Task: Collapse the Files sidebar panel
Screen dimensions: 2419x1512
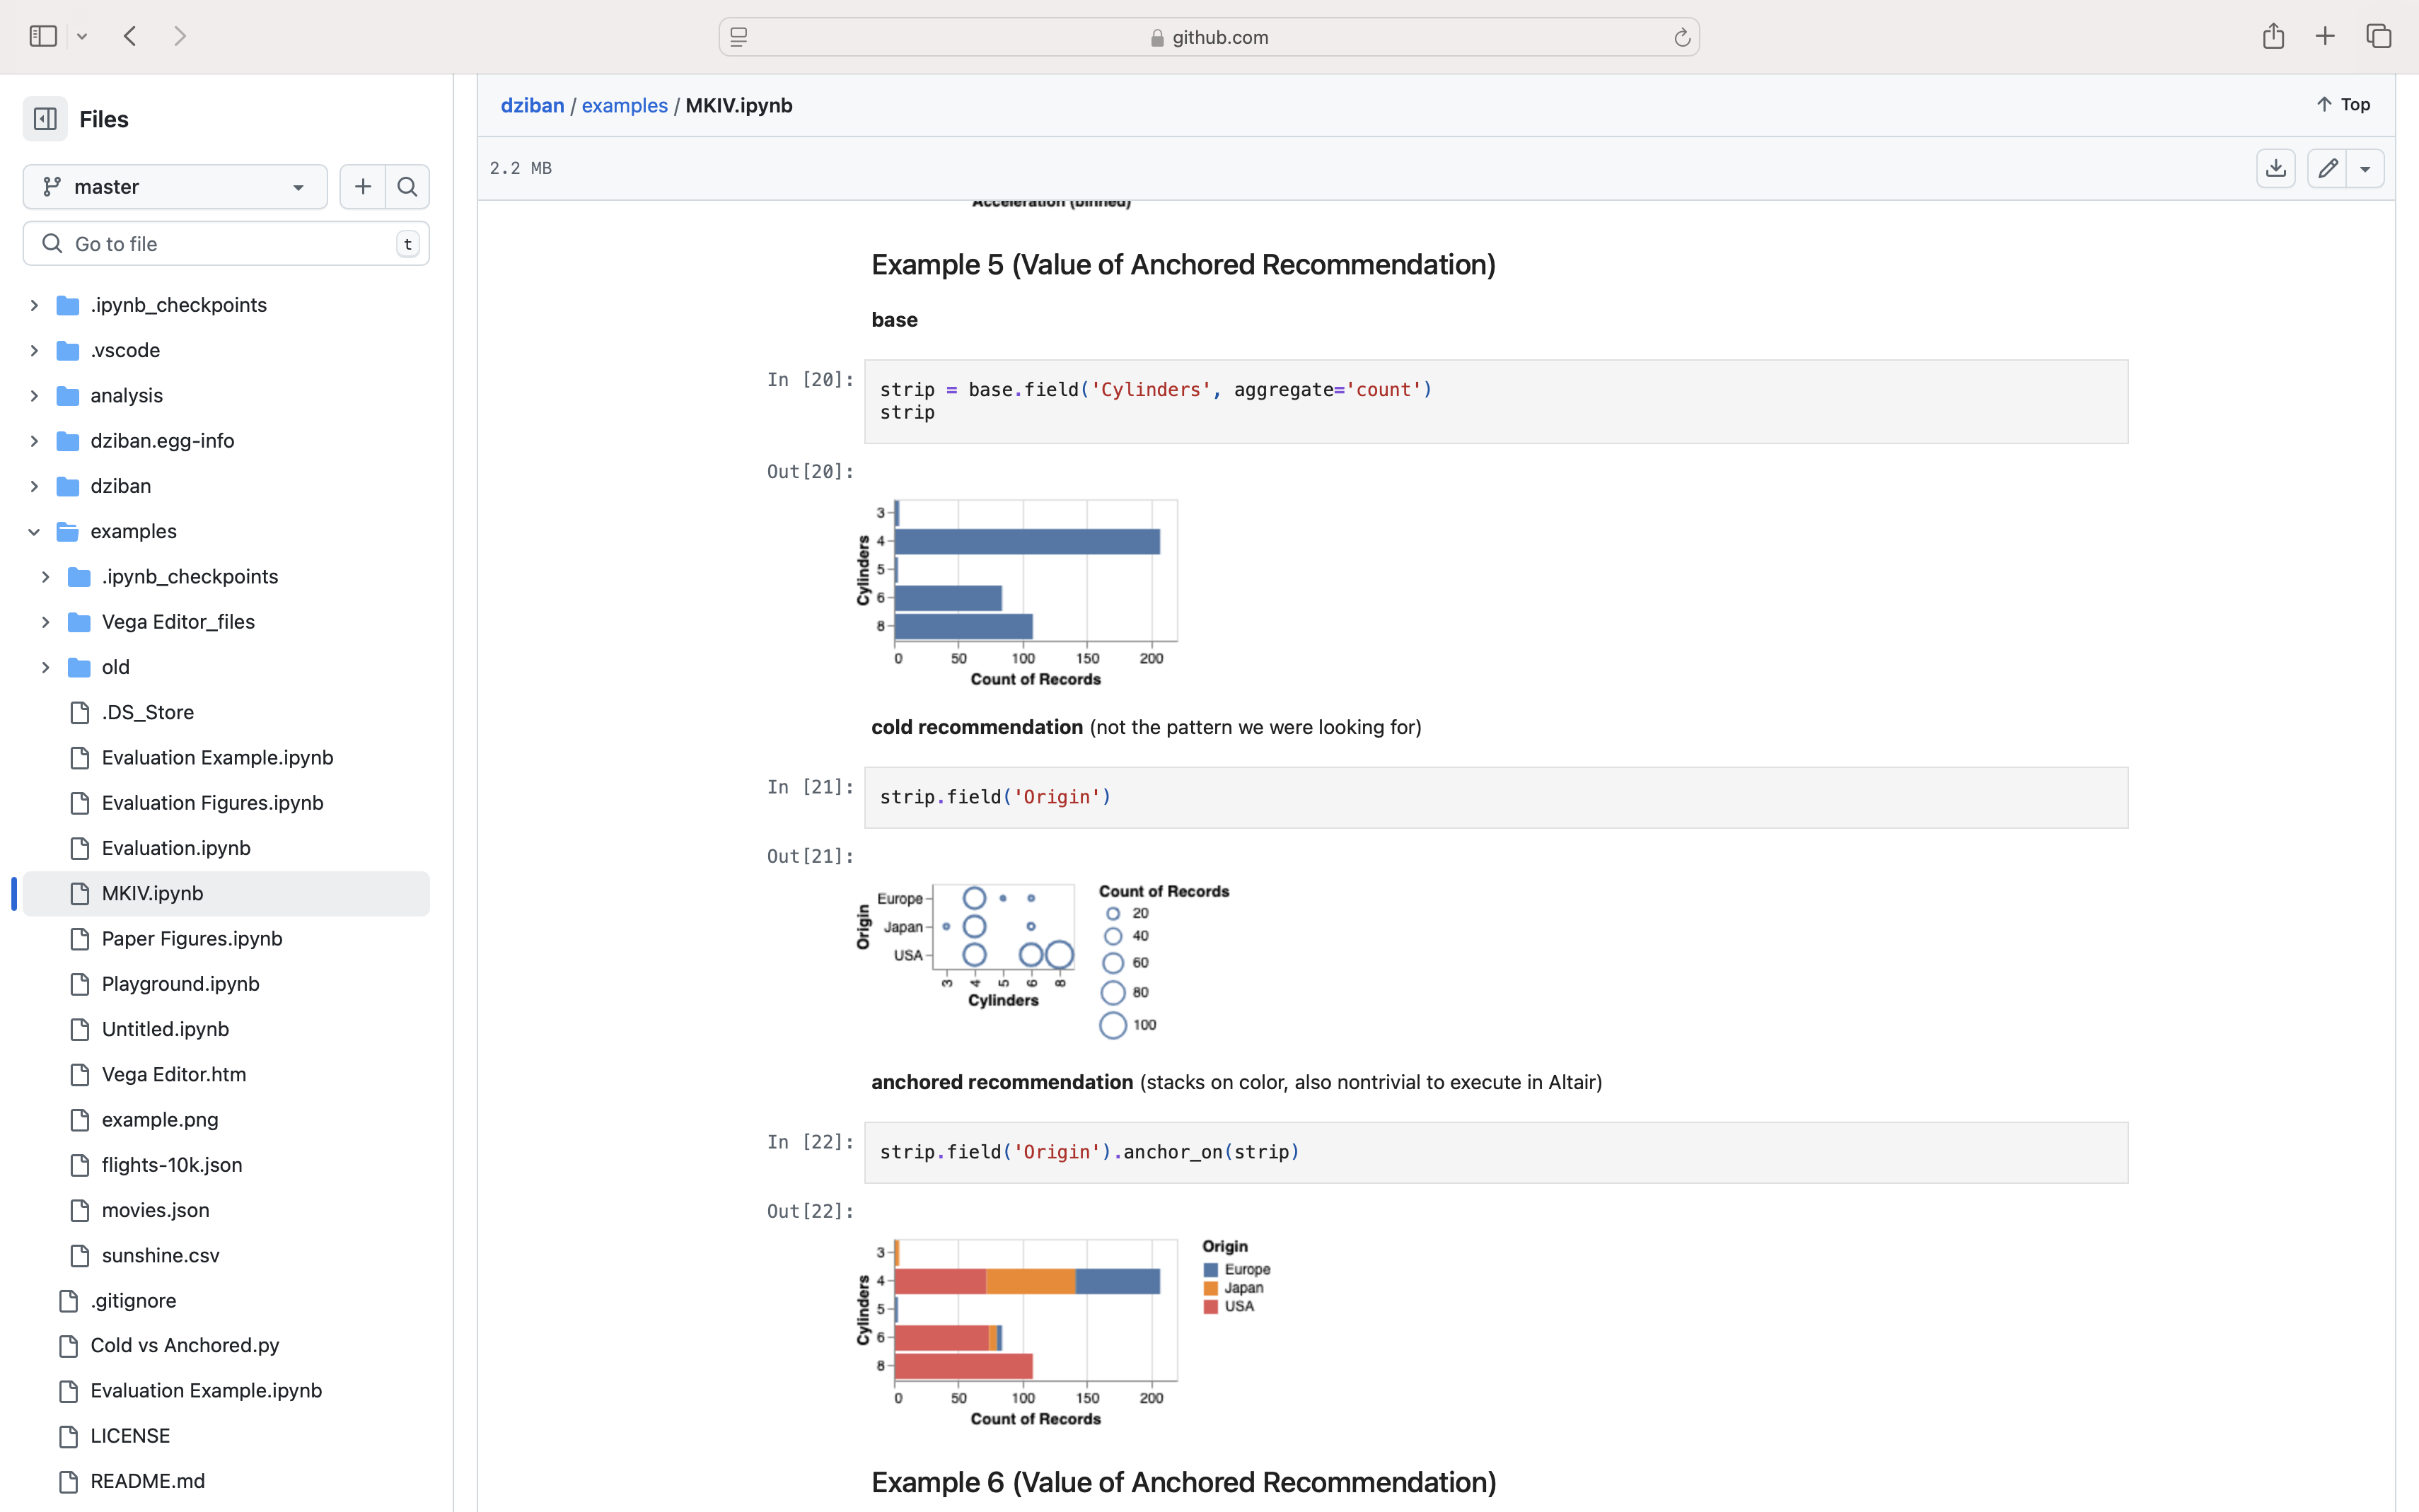Action: pos(44,118)
